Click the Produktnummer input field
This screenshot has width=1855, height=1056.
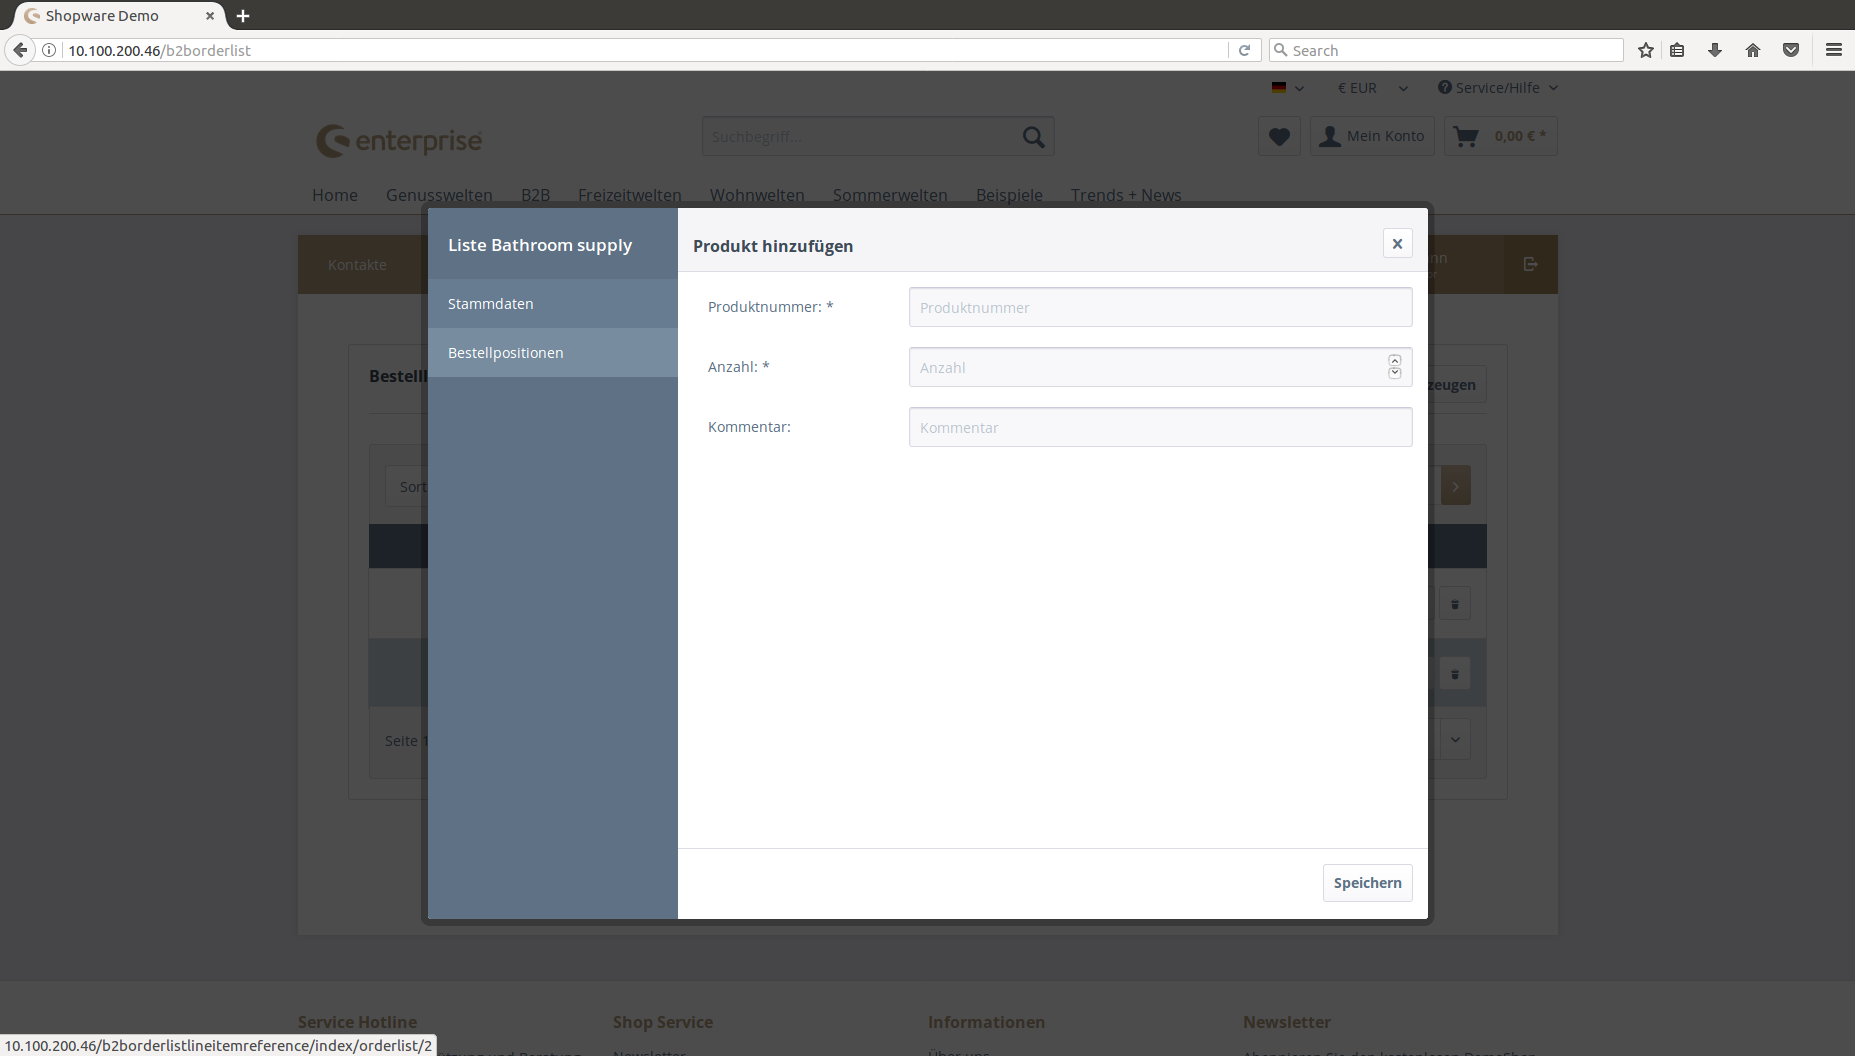click(x=1160, y=307)
